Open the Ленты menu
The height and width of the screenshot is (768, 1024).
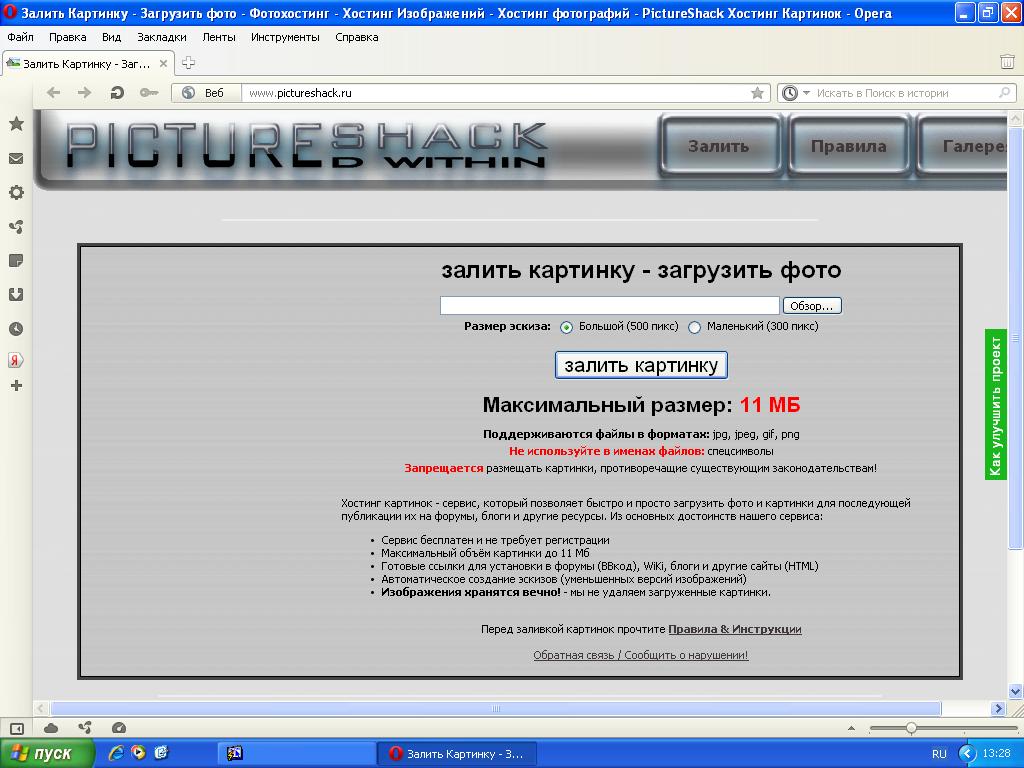tap(219, 37)
